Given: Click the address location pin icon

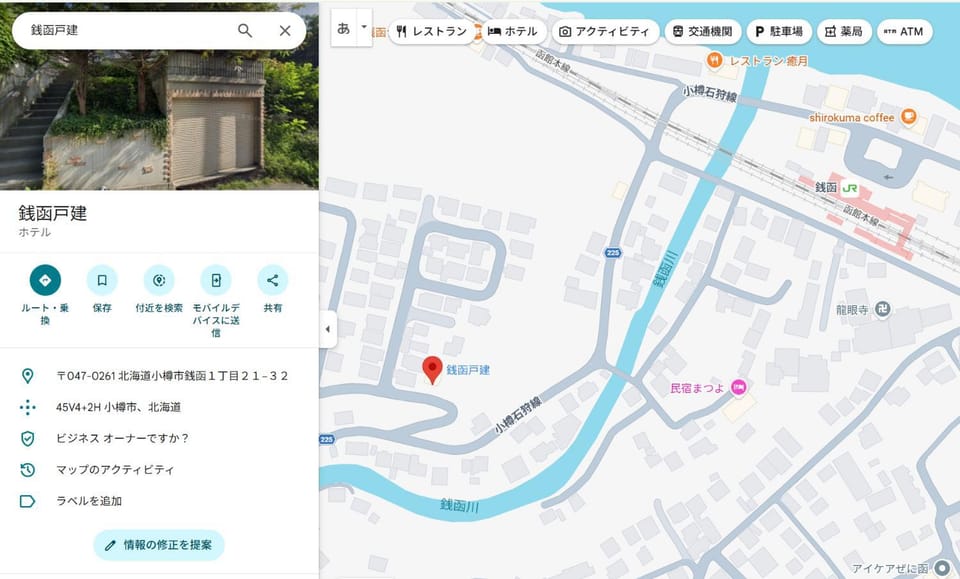Looking at the screenshot, I should coord(28,376).
